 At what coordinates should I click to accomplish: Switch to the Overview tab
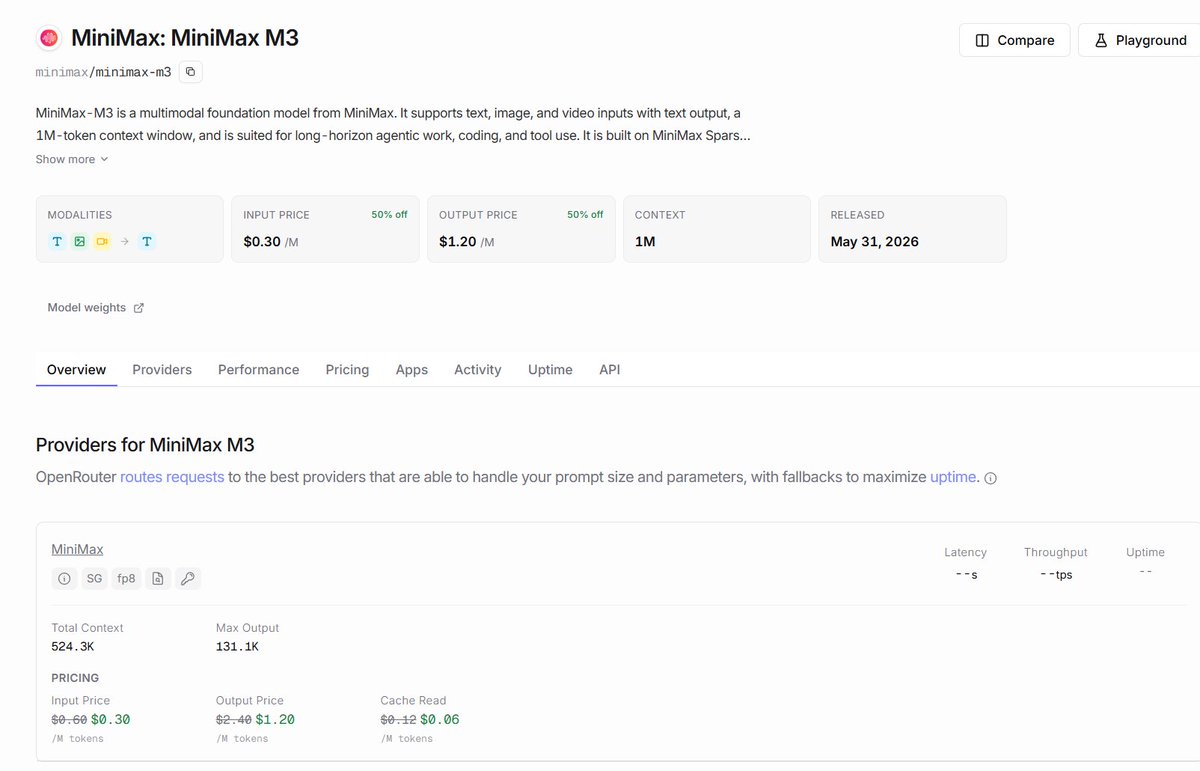(x=76, y=369)
